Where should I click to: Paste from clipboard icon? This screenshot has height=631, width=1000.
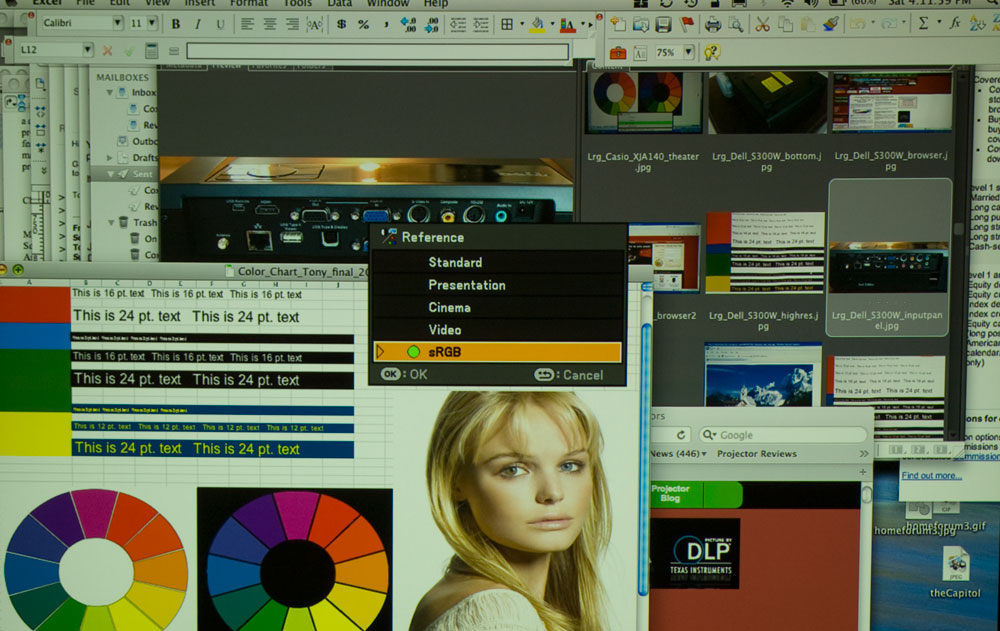click(x=807, y=25)
